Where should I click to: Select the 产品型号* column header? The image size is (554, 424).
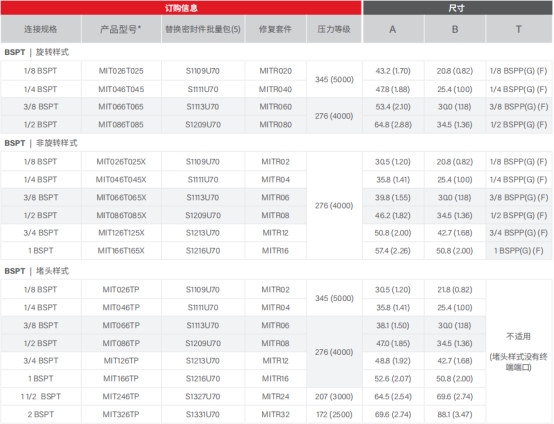click(121, 29)
